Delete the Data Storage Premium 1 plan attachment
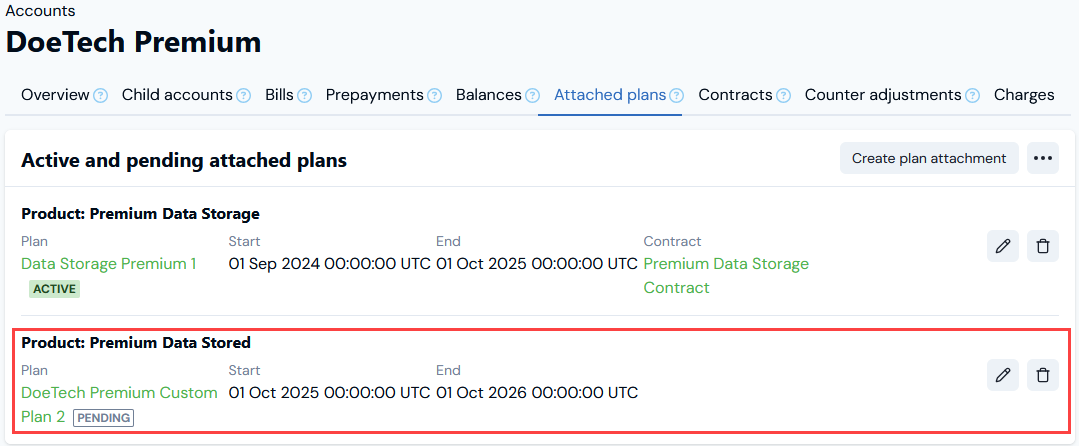 click(1043, 246)
